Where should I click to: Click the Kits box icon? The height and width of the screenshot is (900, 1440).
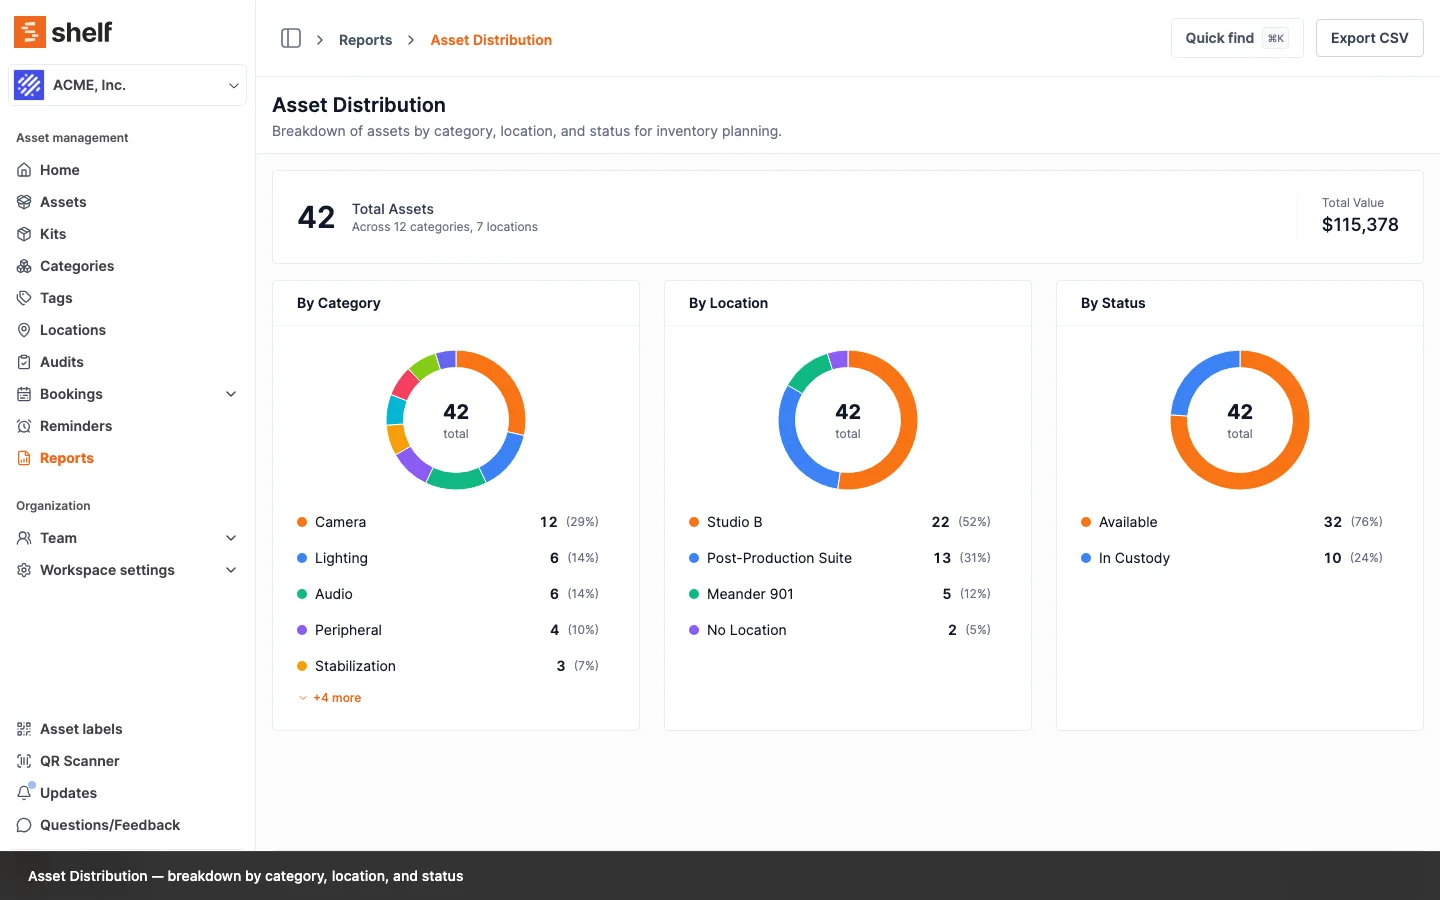tap(24, 234)
